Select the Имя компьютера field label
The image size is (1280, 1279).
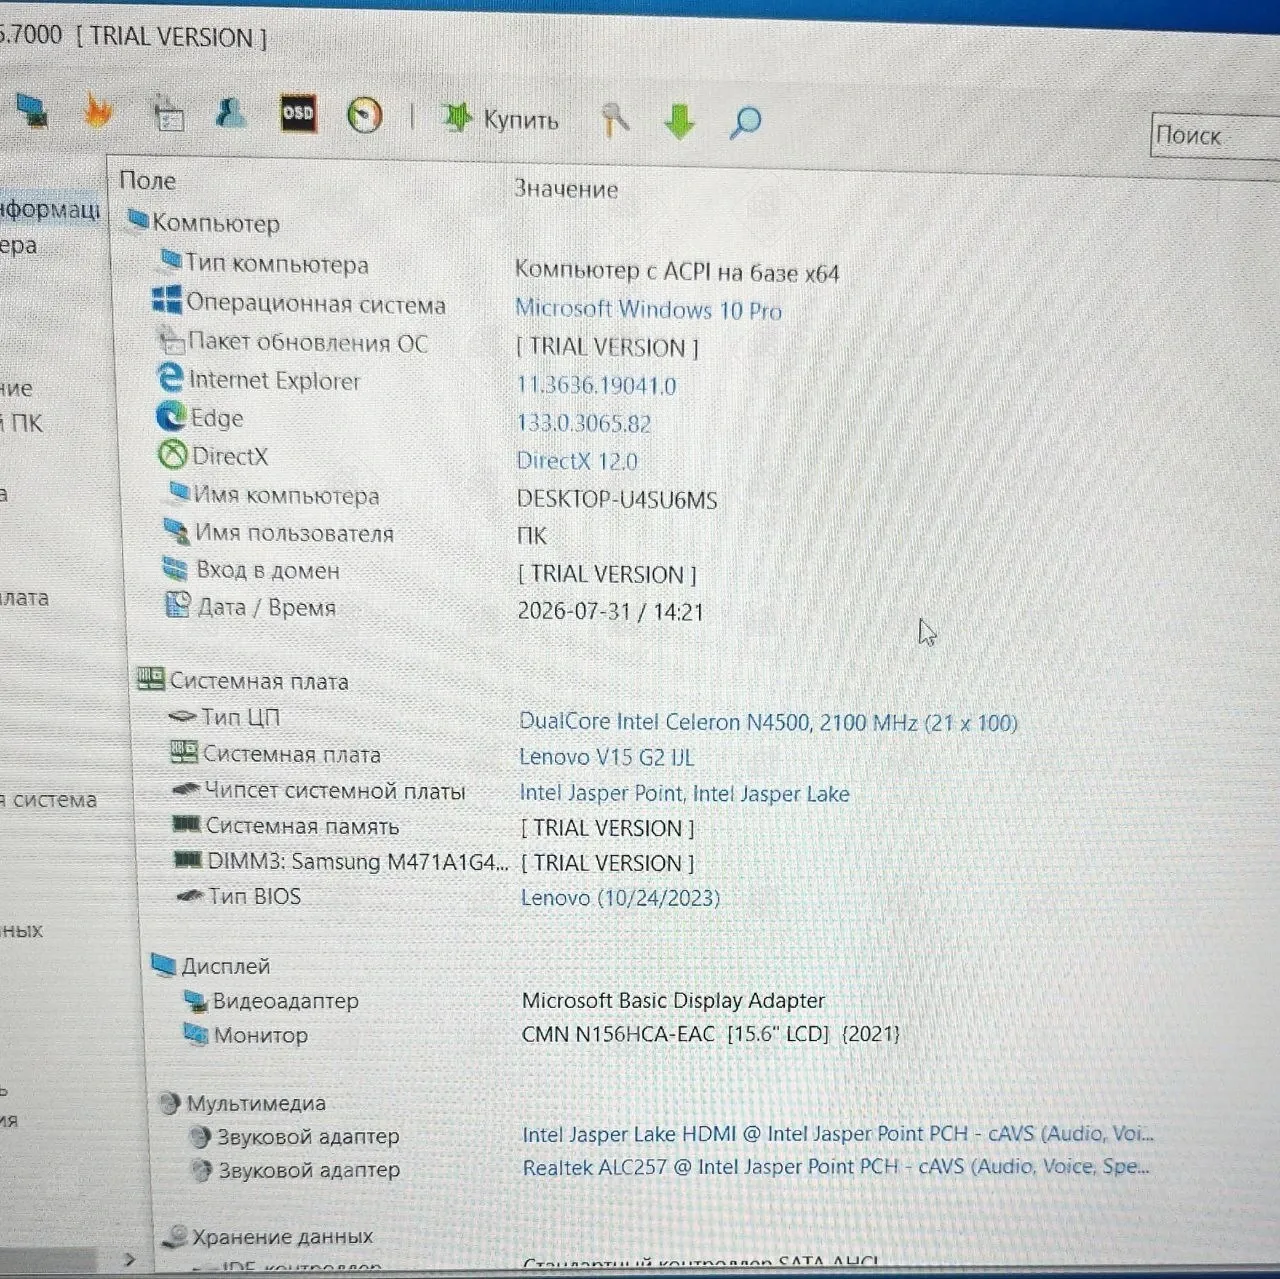pos(286,495)
